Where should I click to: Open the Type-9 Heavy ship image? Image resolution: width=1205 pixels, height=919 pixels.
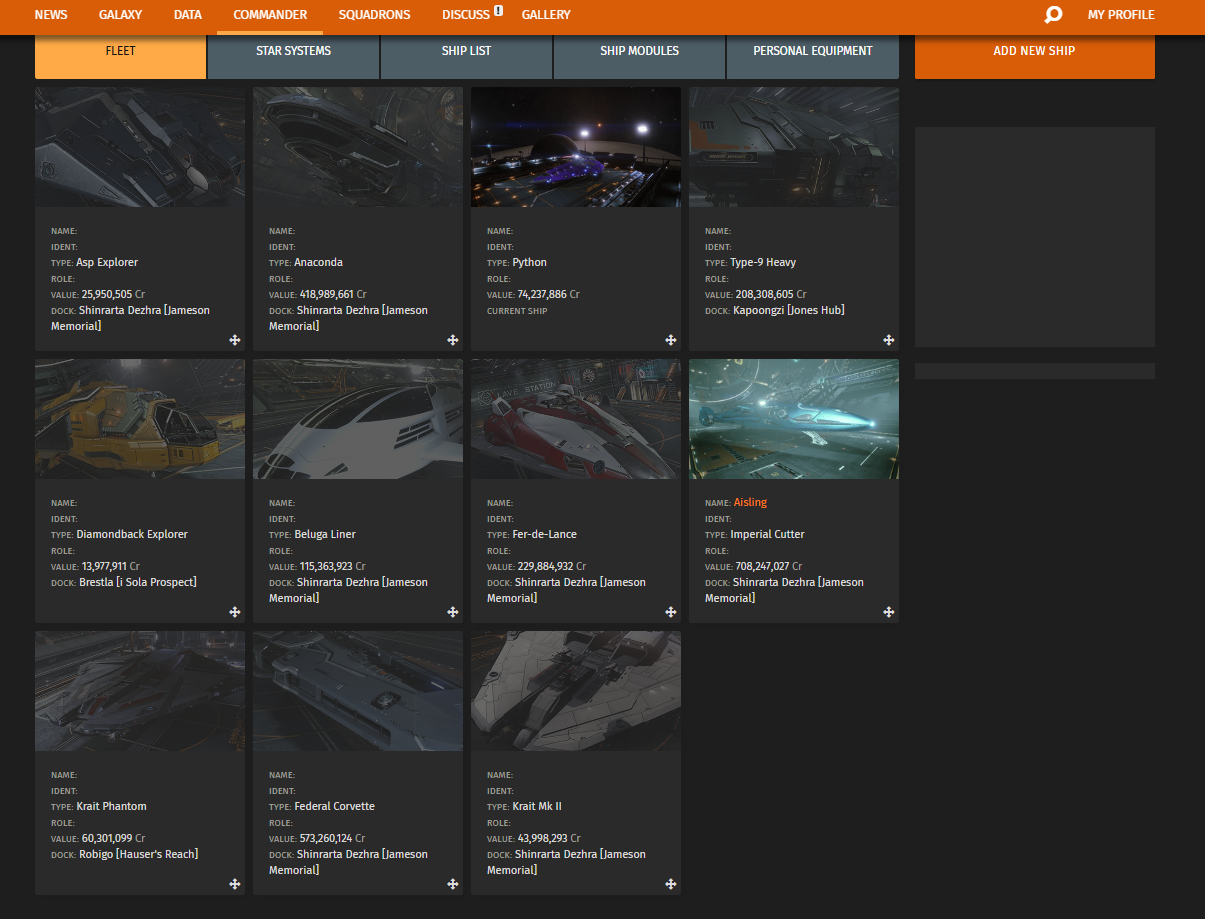[794, 147]
